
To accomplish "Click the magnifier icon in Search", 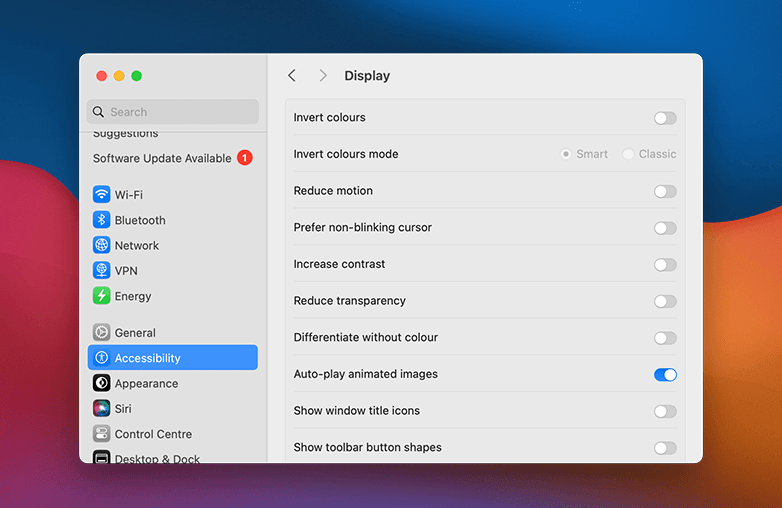I will (99, 112).
